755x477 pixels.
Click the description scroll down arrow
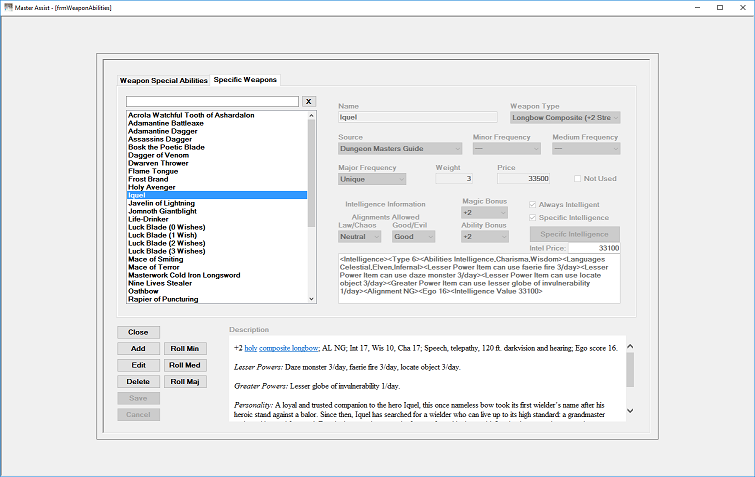[630, 411]
